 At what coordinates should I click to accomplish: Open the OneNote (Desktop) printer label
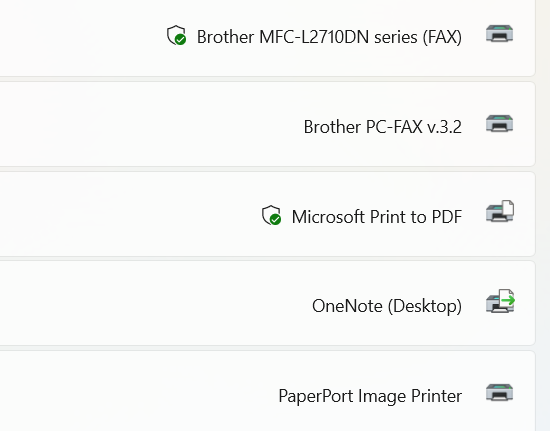coord(387,307)
